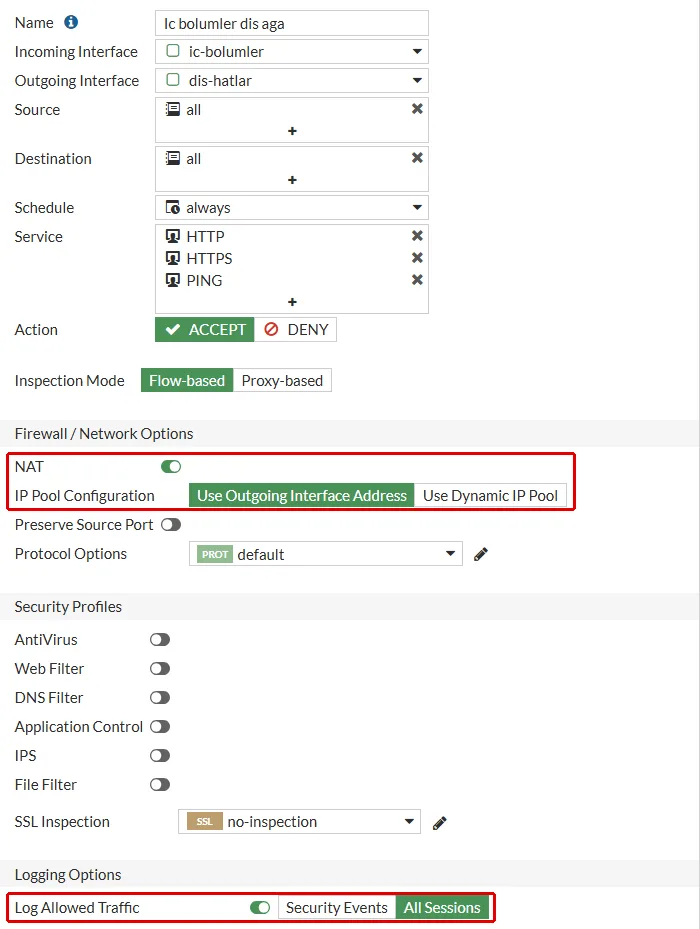Viewport: 700px width, 929px height.
Task: Click the PROT badge in Protocol Options
Action: [215, 555]
